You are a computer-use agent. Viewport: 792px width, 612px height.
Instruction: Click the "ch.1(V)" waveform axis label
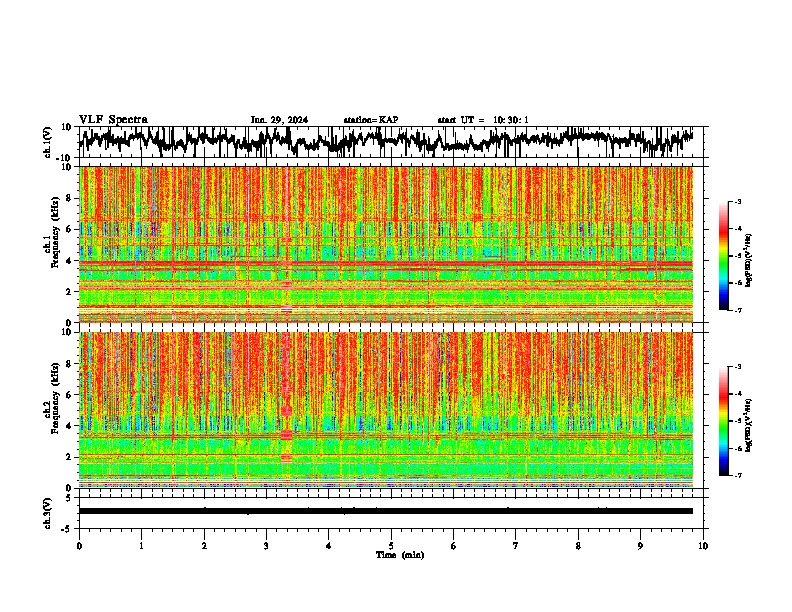point(48,142)
